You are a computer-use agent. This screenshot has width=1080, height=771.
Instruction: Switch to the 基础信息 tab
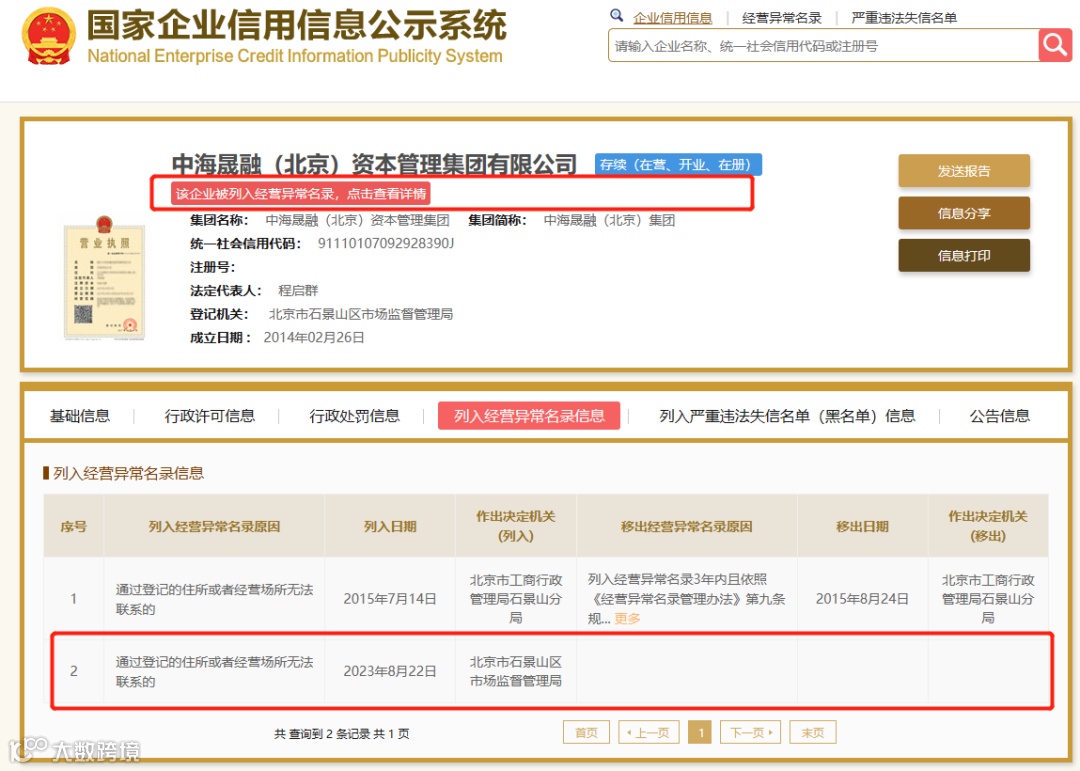tap(80, 416)
